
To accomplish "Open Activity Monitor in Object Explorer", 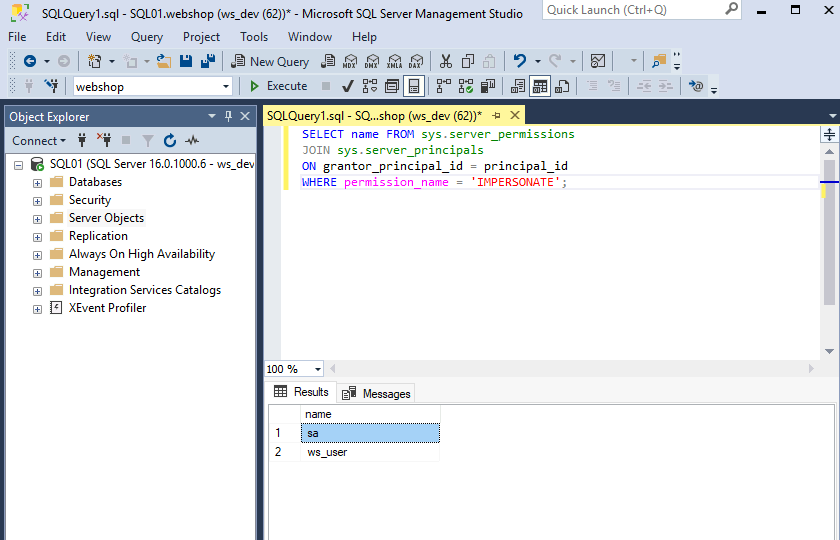I will point(192,140).
